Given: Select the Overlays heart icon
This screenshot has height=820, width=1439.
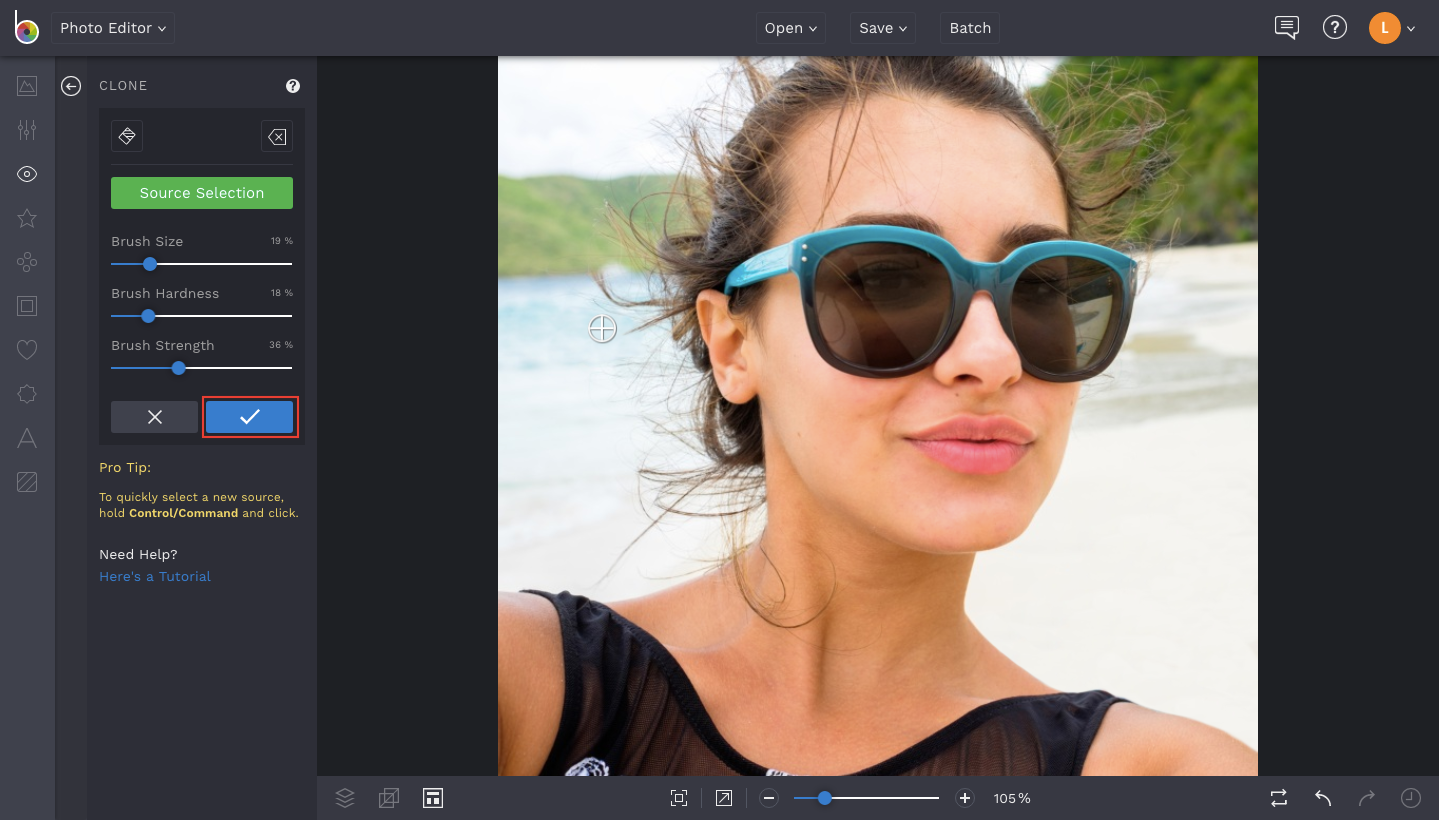Looking at the screenshot, I should [x=26, y=350].
